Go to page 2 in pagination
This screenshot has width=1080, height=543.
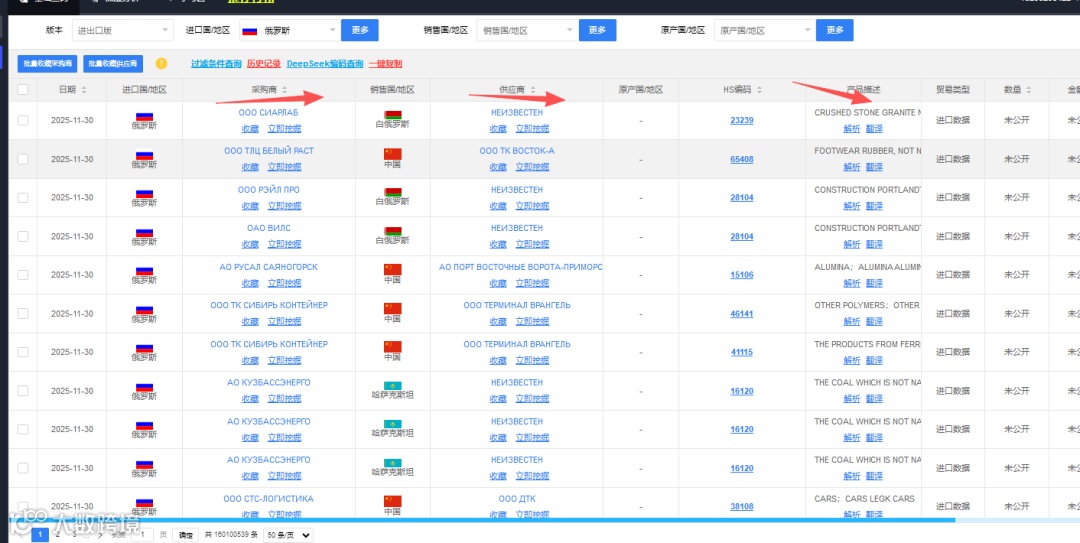(59, 535)
